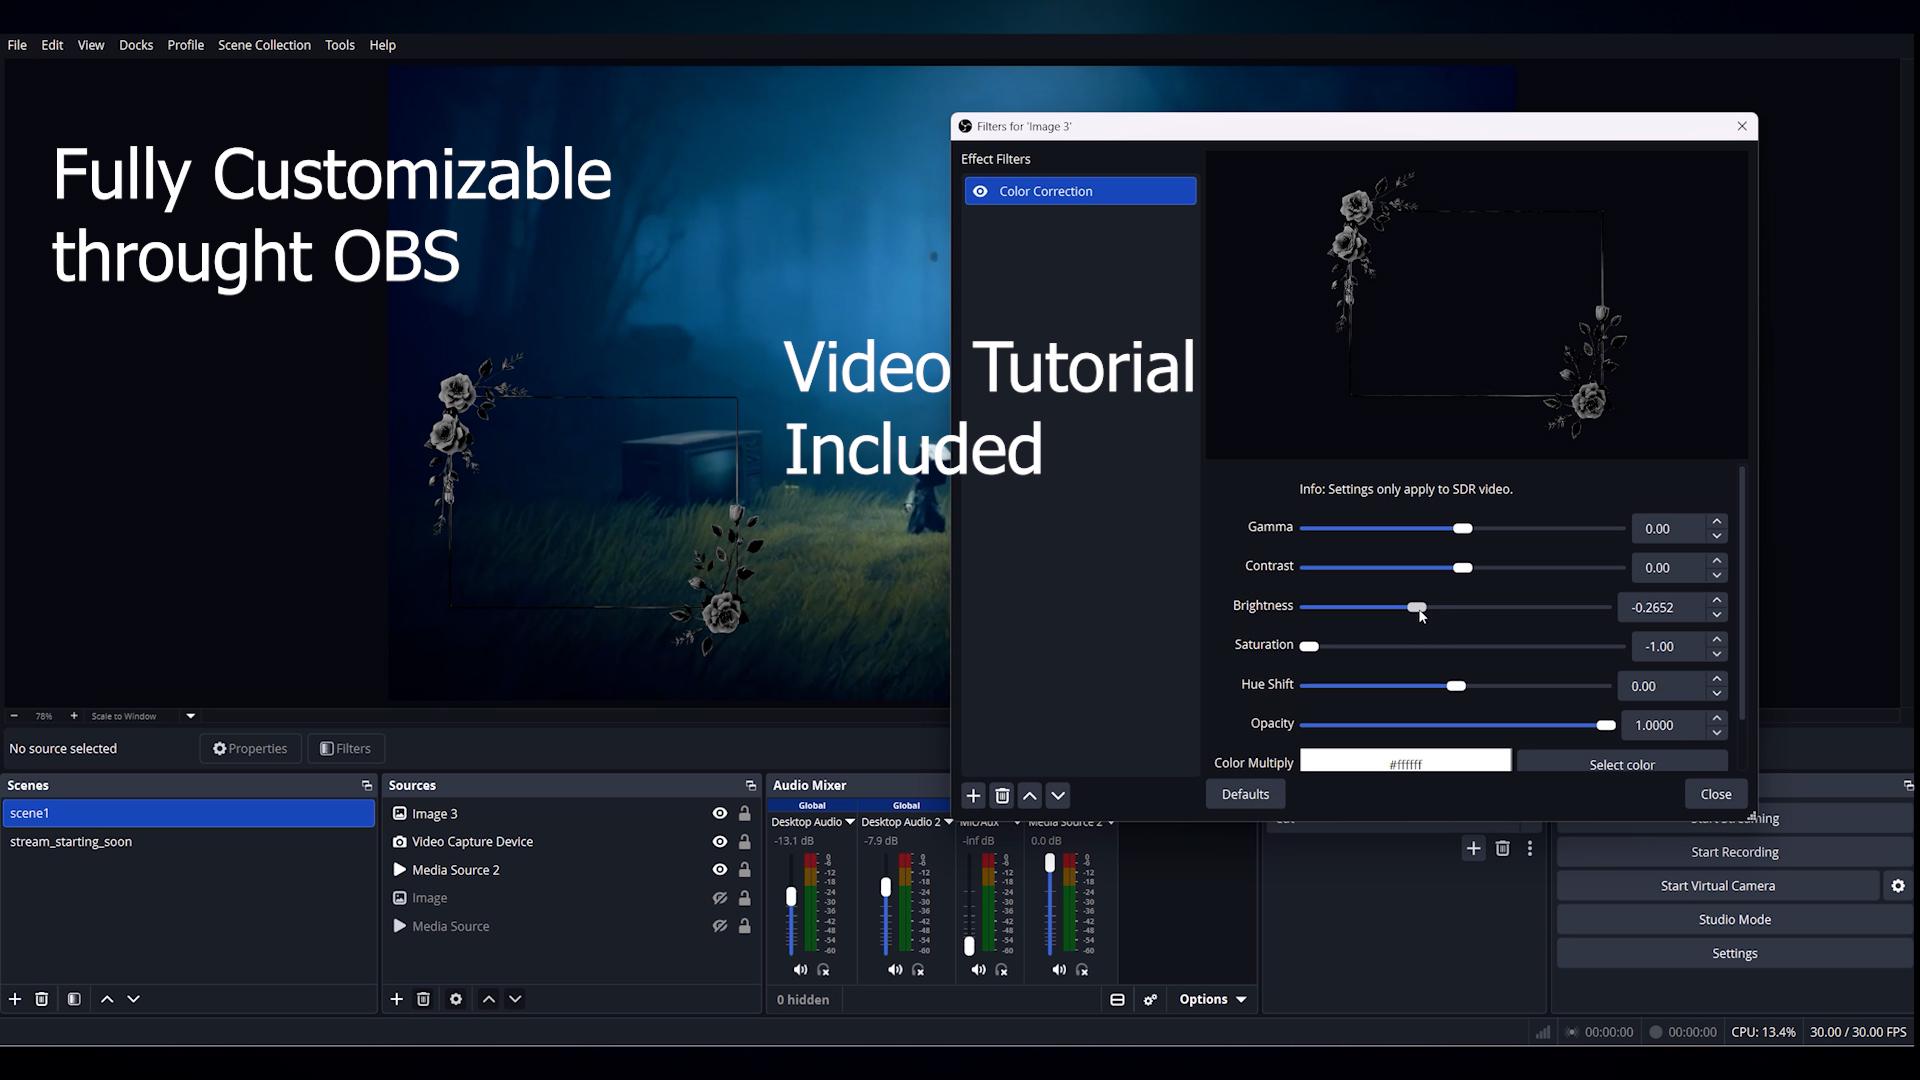This screenshot has width=1920, height=1080.
Task: Open the preview scale dropdown arrow
Action: 191,716
